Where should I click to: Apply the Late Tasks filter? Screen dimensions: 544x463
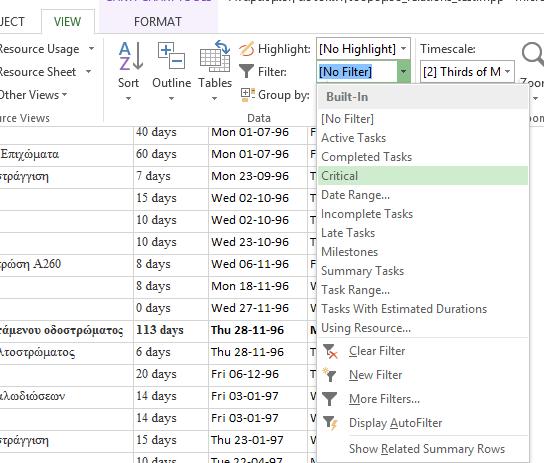tap(423, 233)
